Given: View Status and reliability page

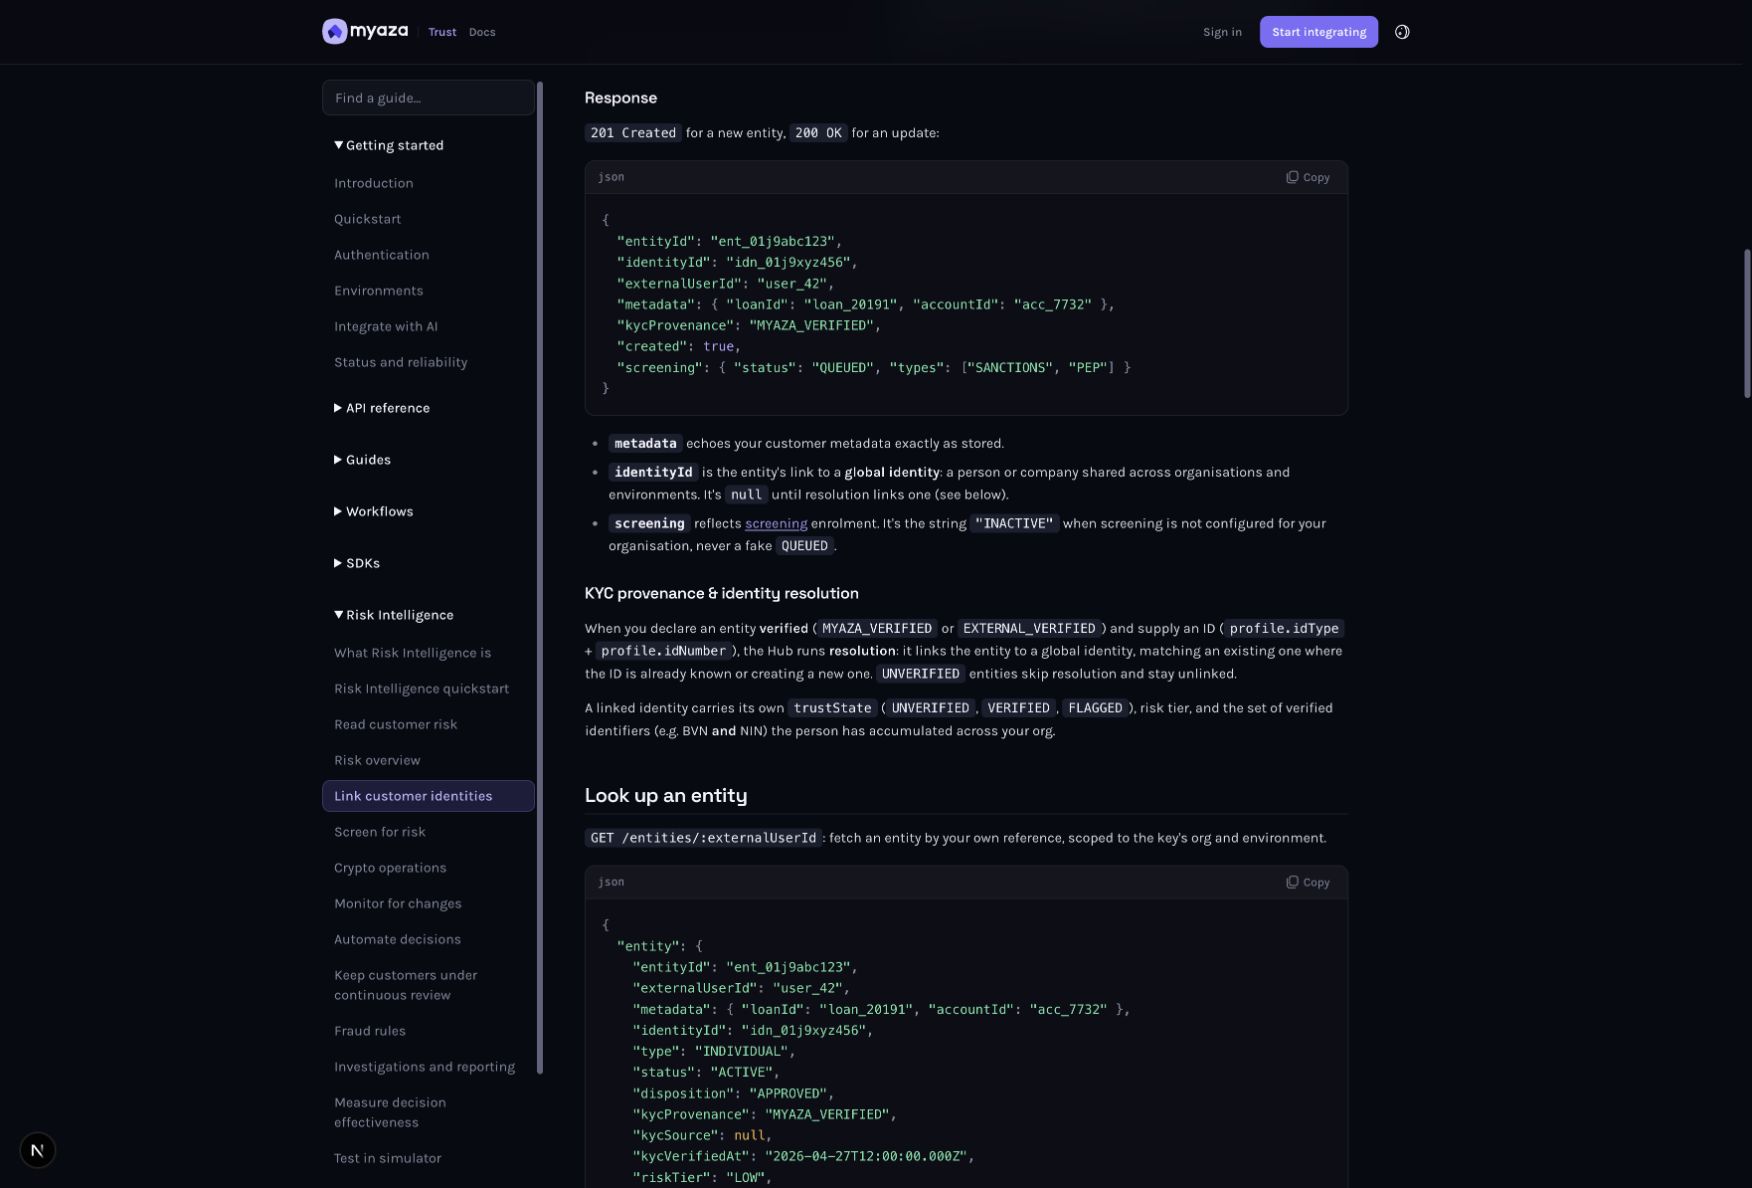Looking at the screenshot, I should point(401,363).
